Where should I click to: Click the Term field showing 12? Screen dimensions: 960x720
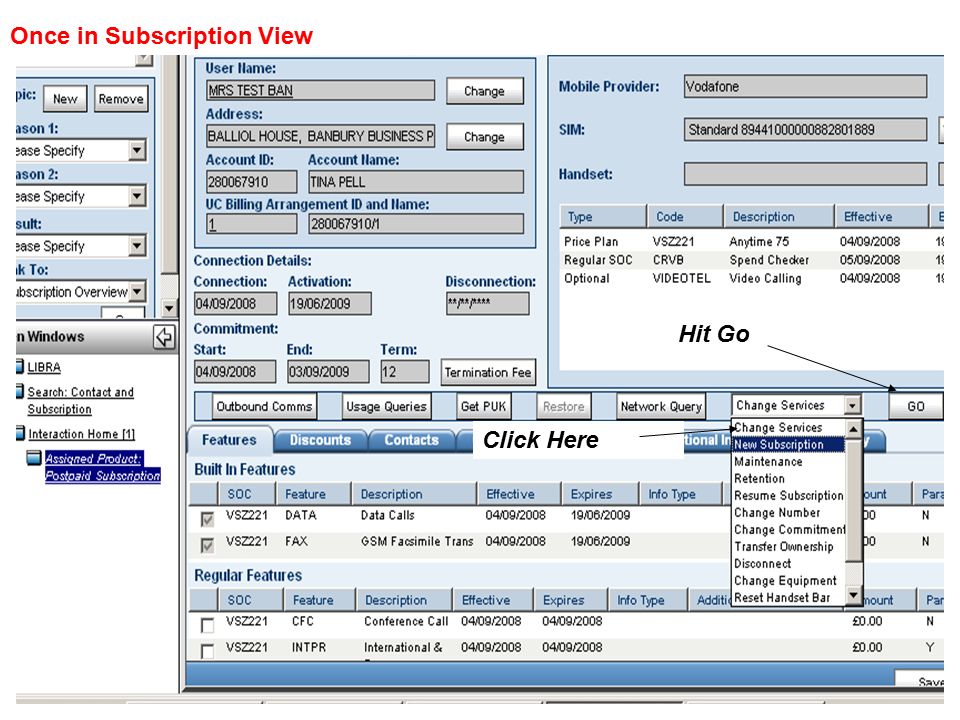(x=404, y=372)
